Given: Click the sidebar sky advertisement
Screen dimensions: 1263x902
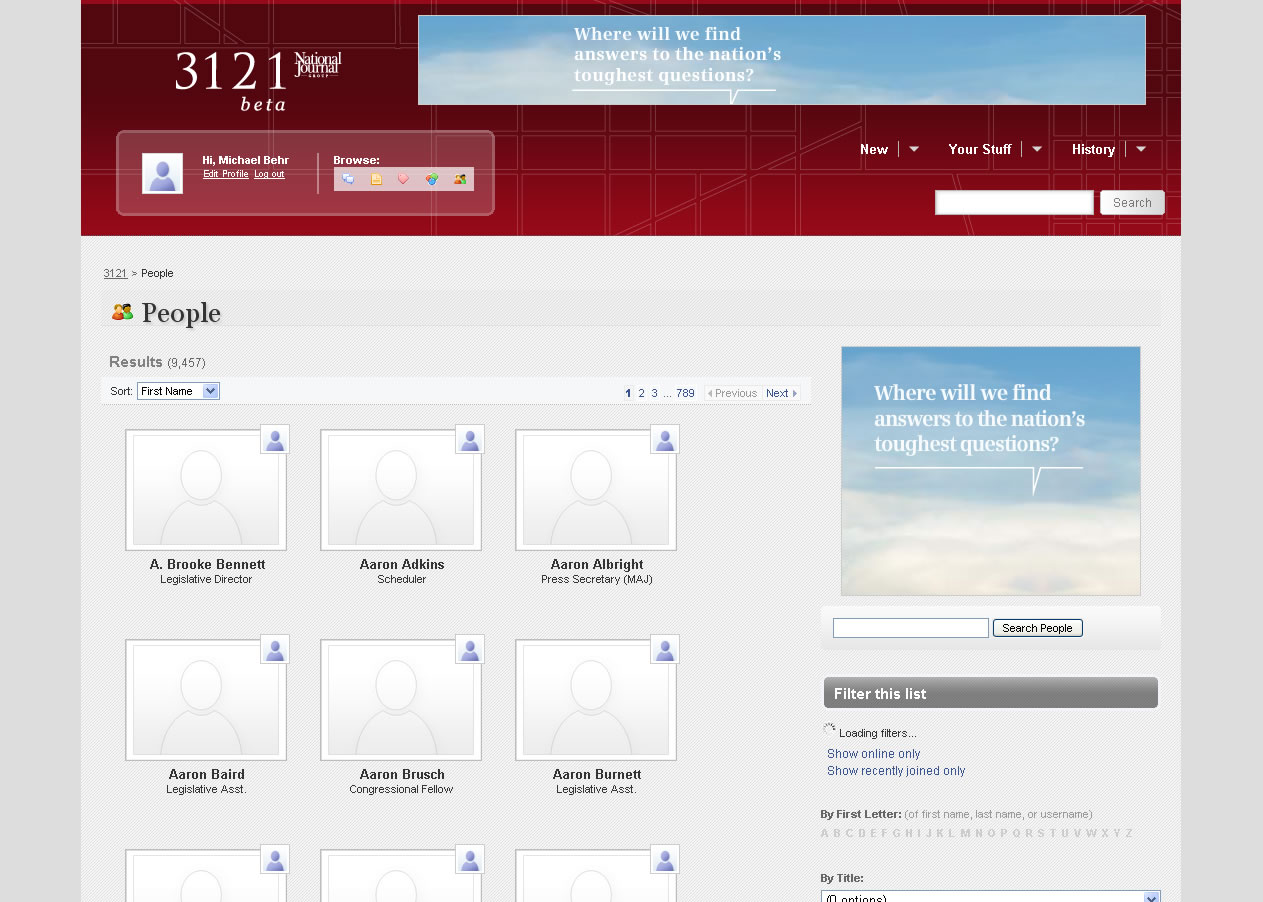Looking at the screenshot, I should tap(991, 471).
